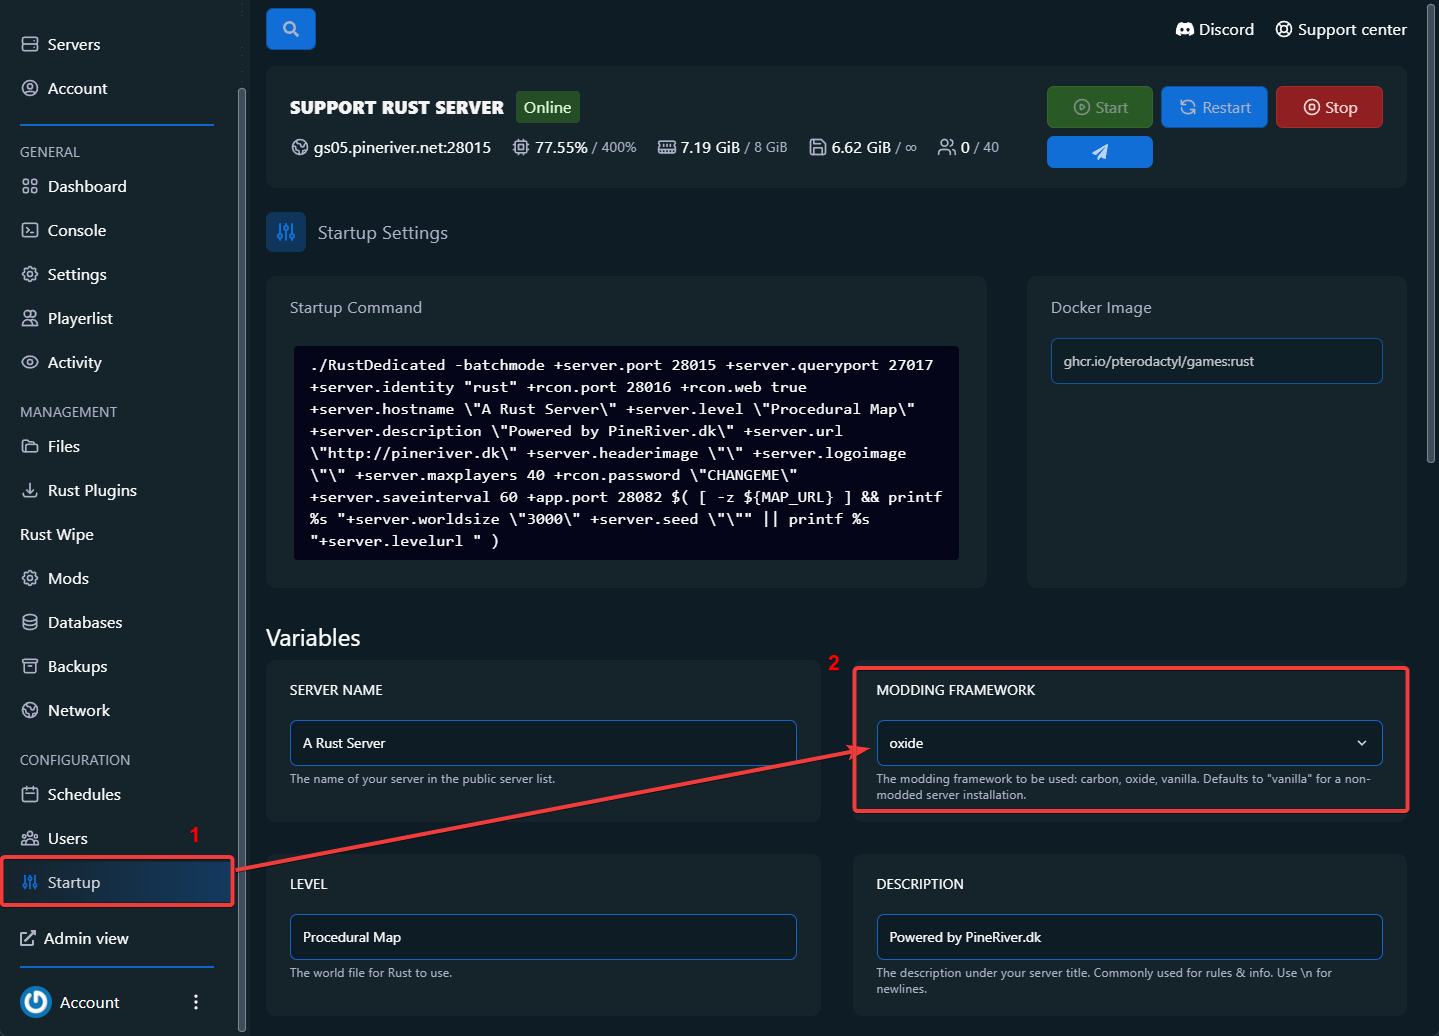1439x1036 pixels.
Task: Click the Activity eye icon
Action: point(30,362)
